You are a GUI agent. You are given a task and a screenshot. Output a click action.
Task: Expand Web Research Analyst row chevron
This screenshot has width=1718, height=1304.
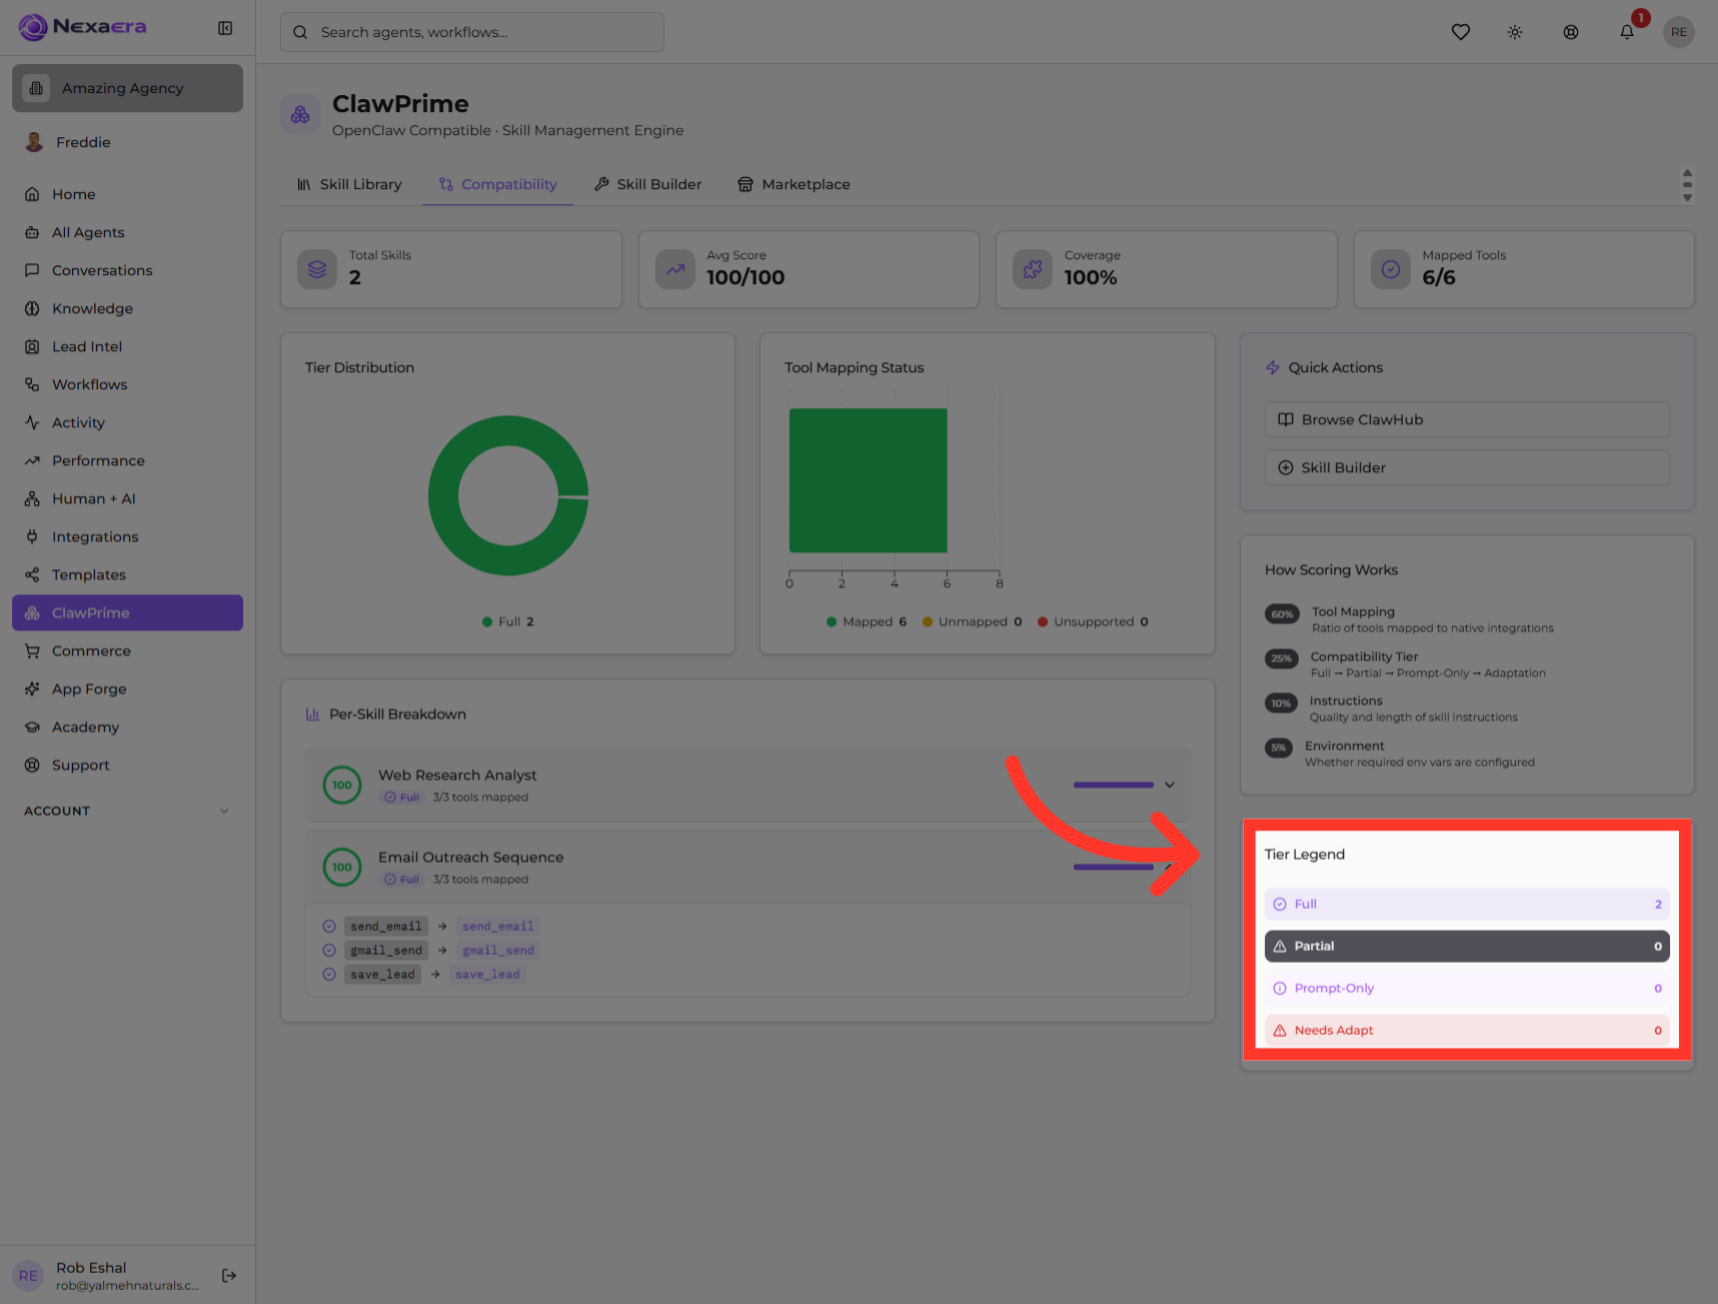pos(1169,785)
